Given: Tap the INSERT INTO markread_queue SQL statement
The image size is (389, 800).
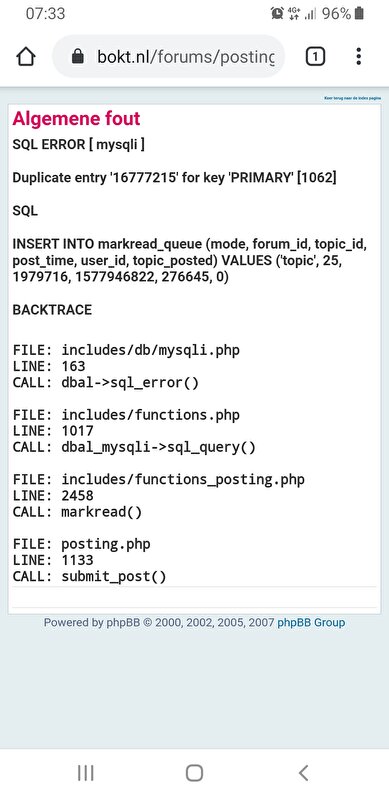Looking at the screenshot, I should coord(190,260).
